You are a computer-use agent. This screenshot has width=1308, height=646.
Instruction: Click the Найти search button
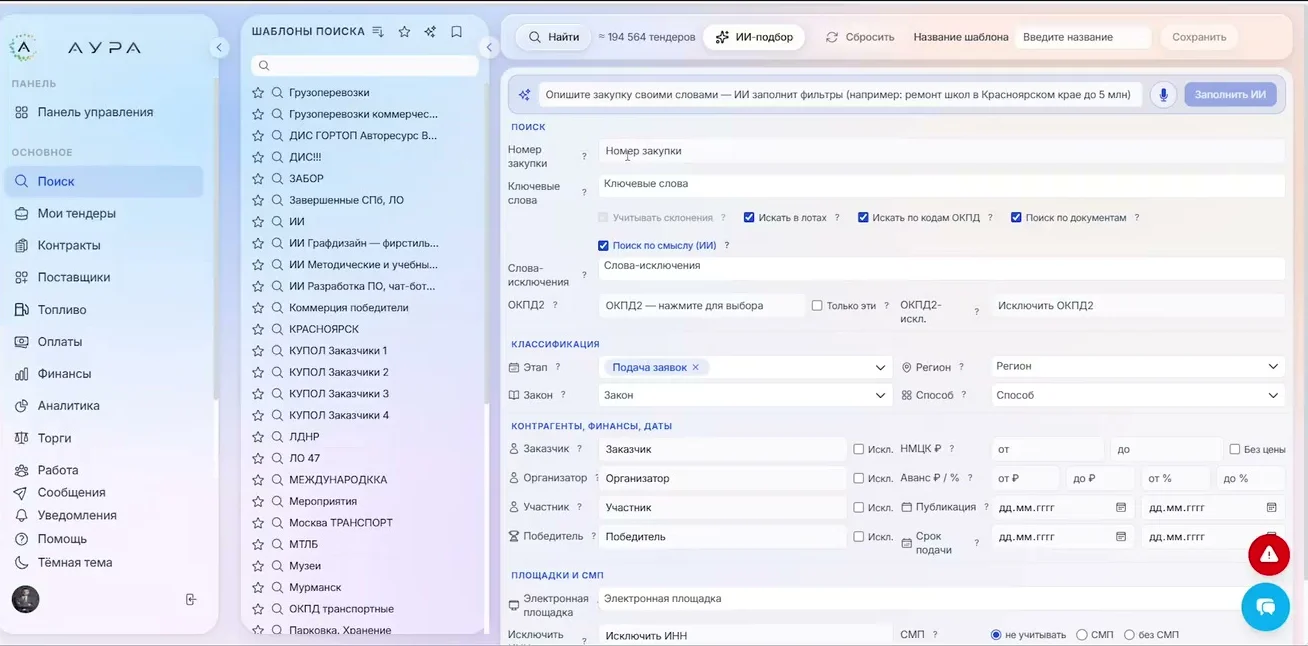tap(554, 37)
